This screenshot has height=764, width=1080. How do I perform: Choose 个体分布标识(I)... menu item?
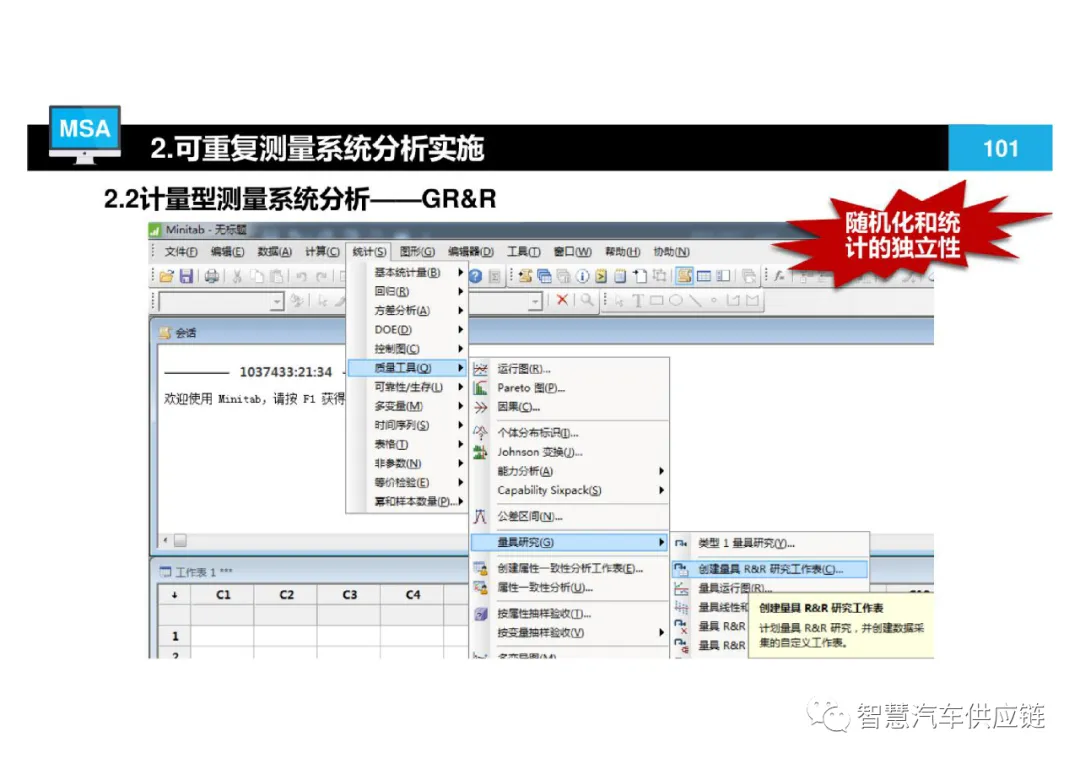570,433
